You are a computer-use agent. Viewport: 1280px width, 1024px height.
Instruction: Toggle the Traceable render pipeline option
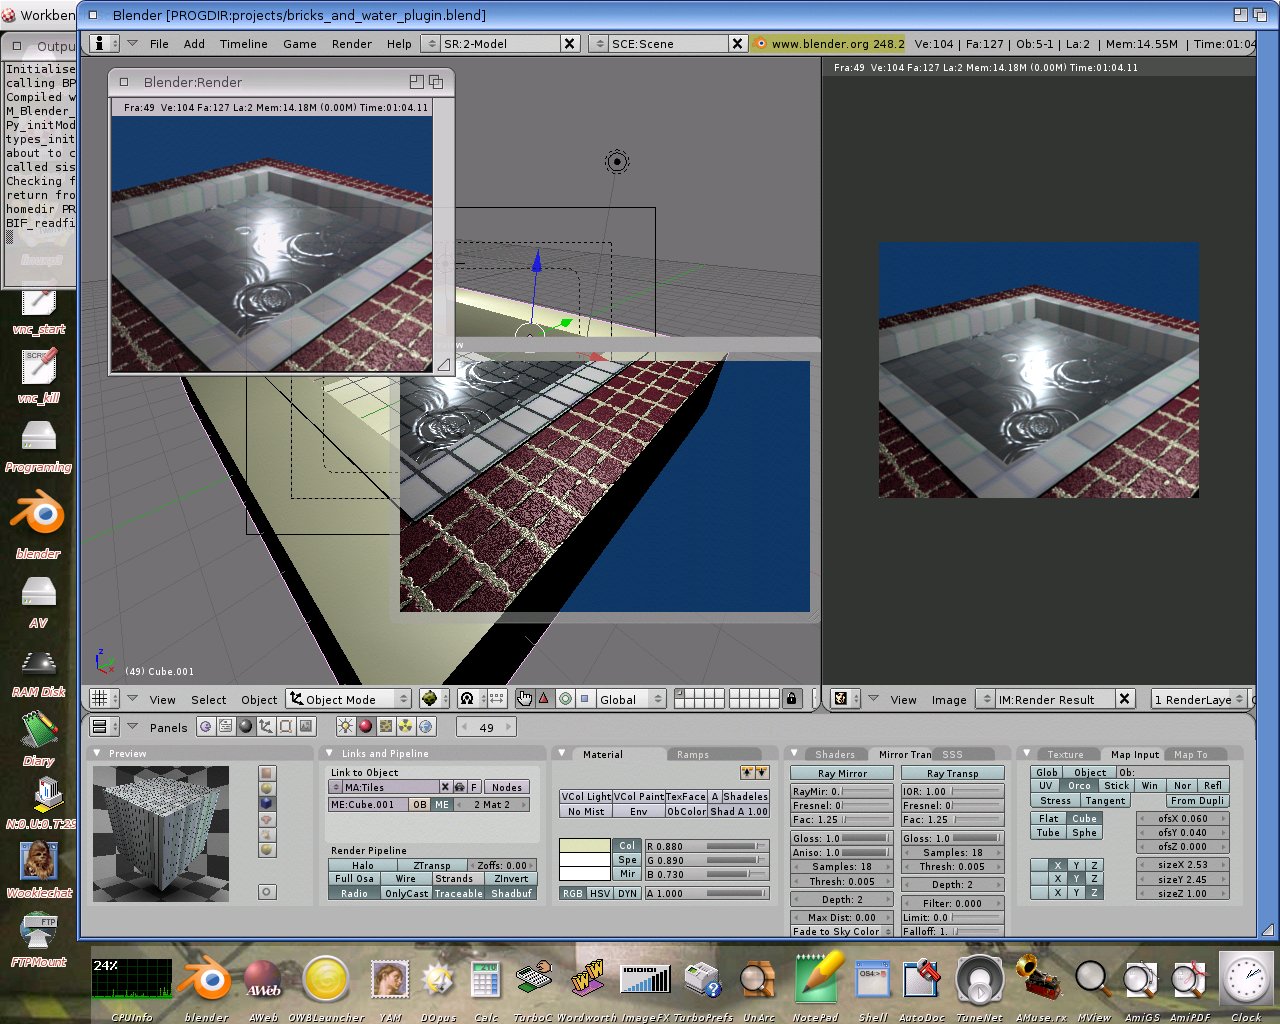click(458, 893)
